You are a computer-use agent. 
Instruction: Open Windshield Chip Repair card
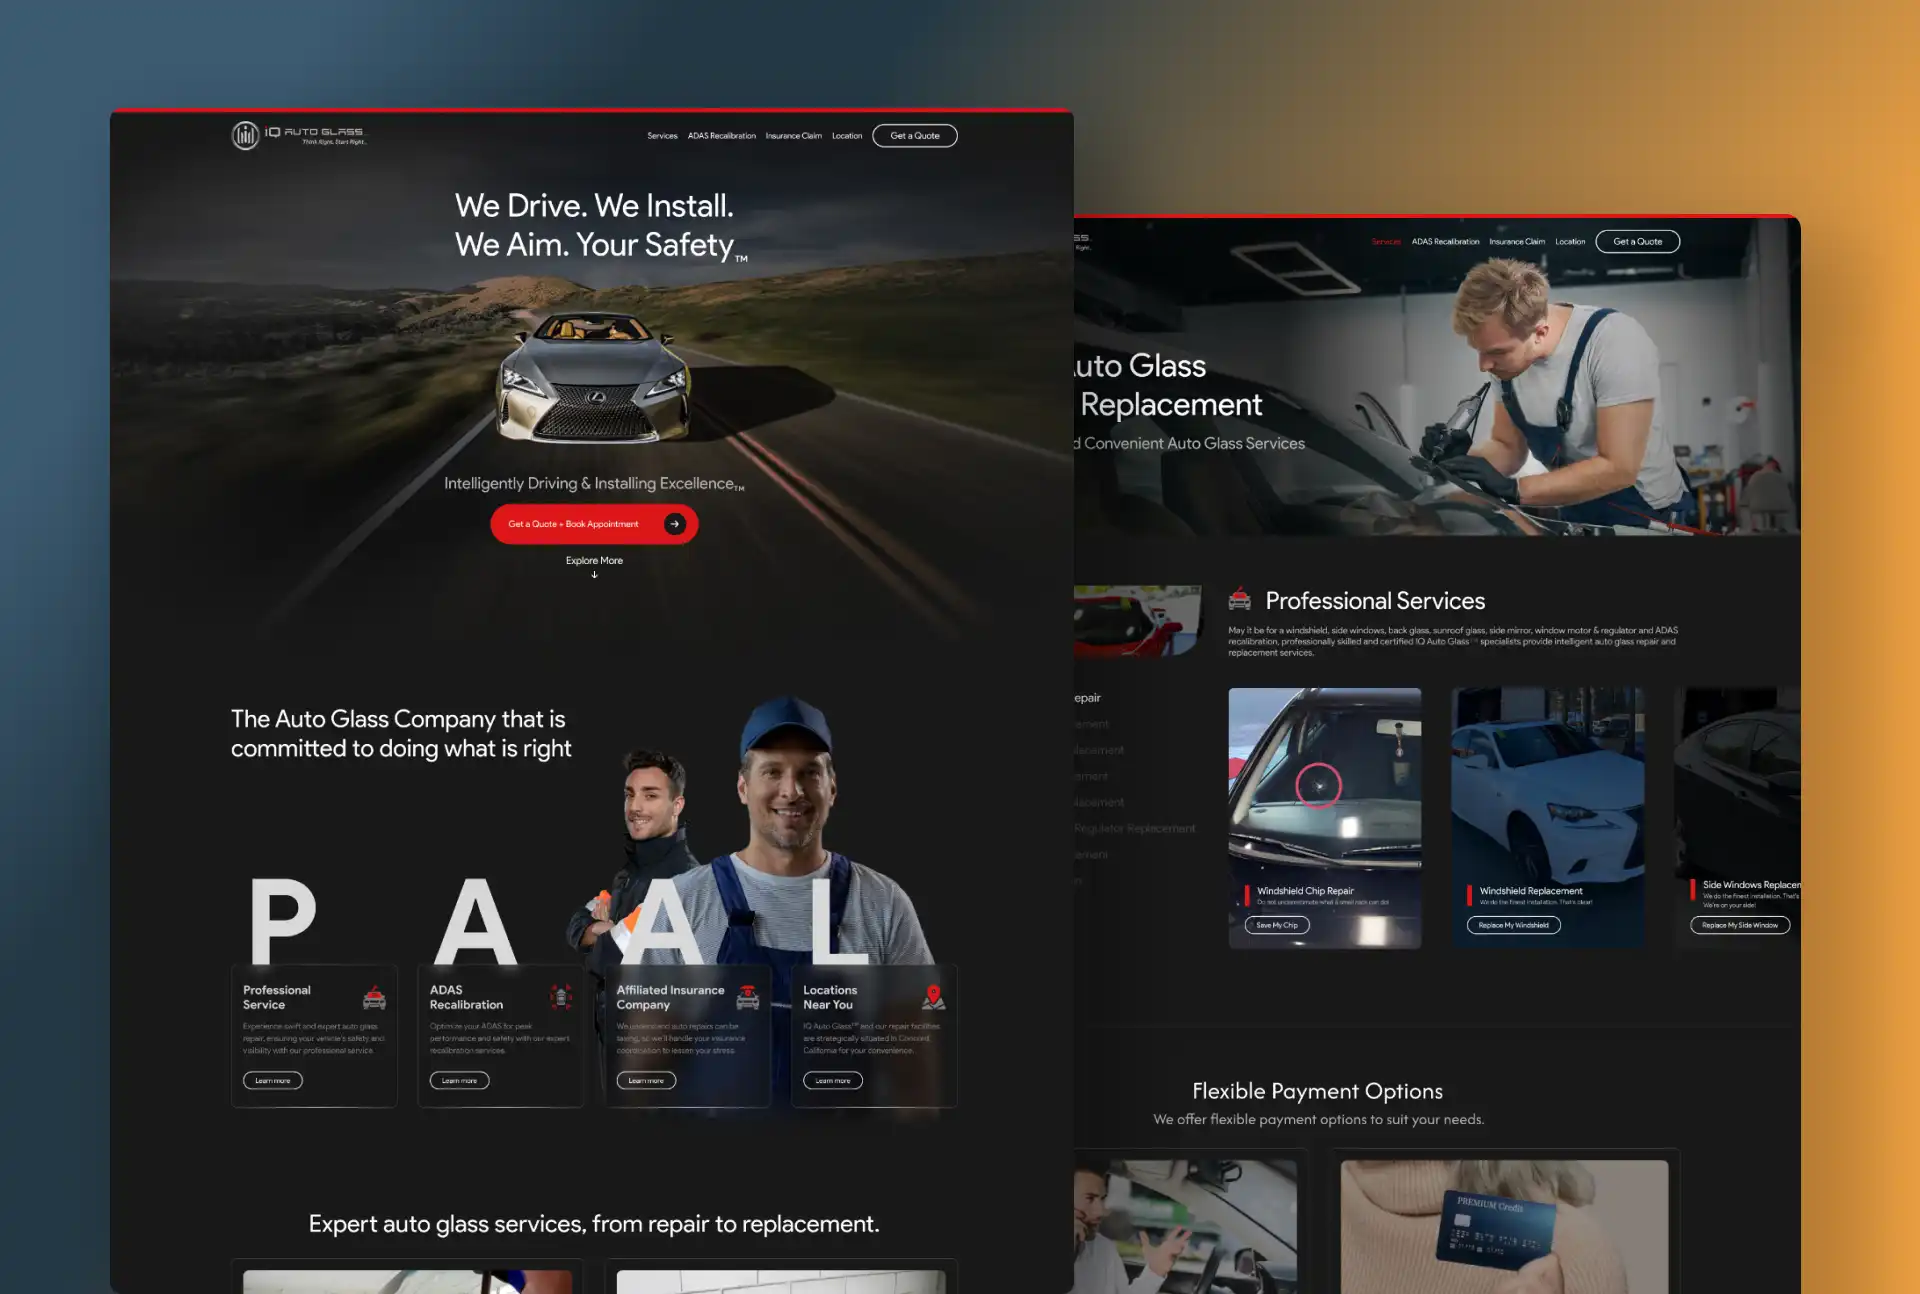[x=1325, y=818]
